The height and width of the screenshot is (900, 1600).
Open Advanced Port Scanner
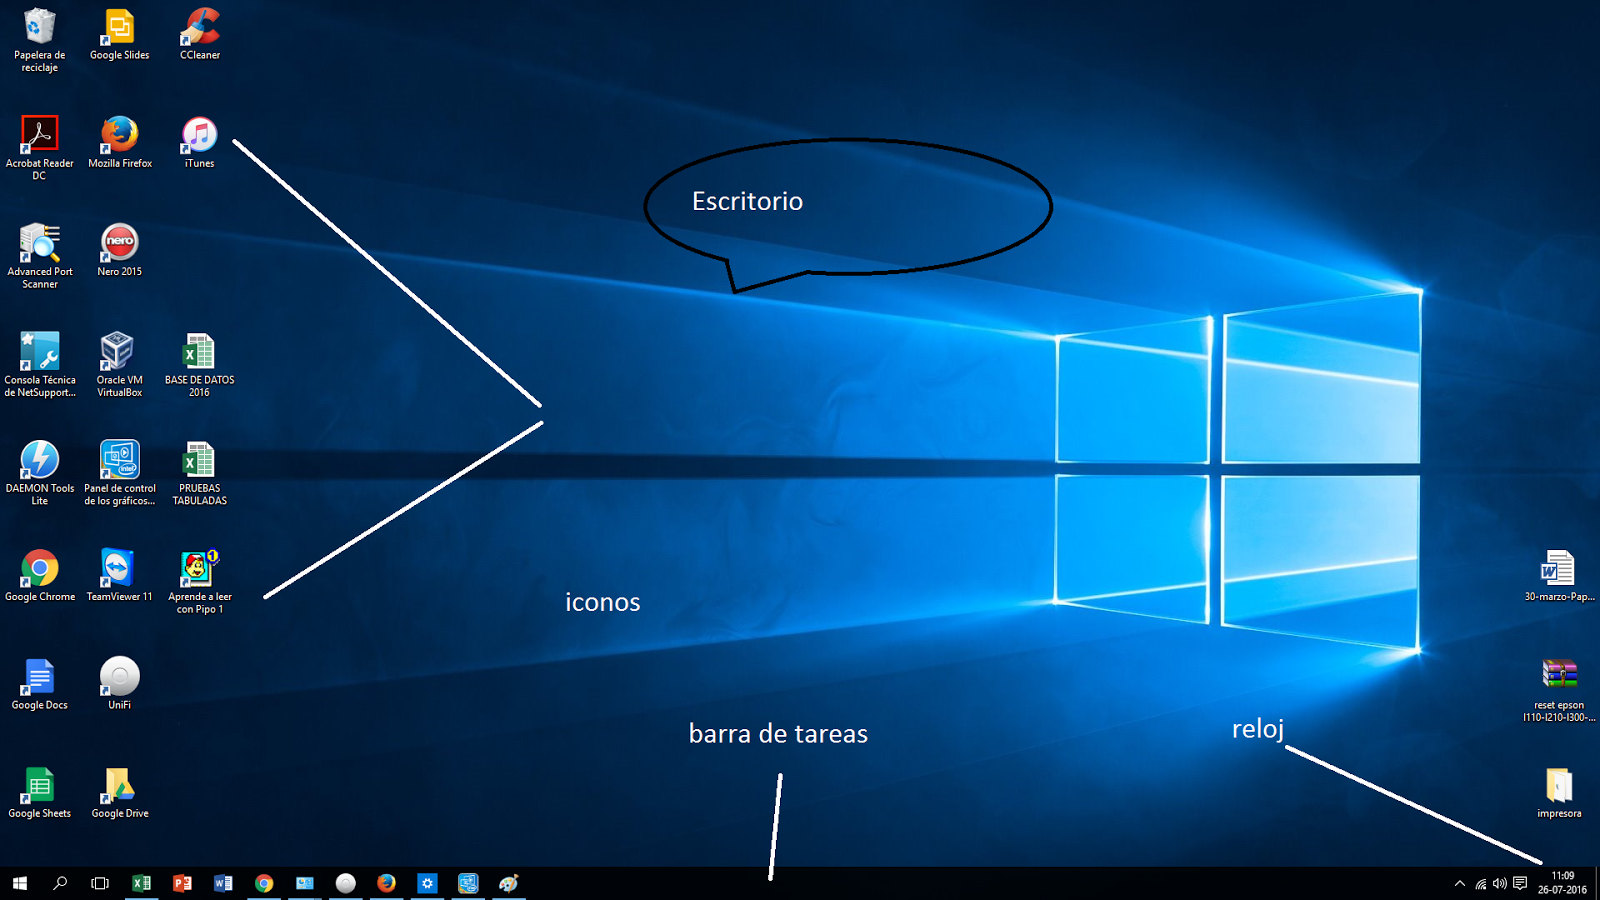coord(39,245)
